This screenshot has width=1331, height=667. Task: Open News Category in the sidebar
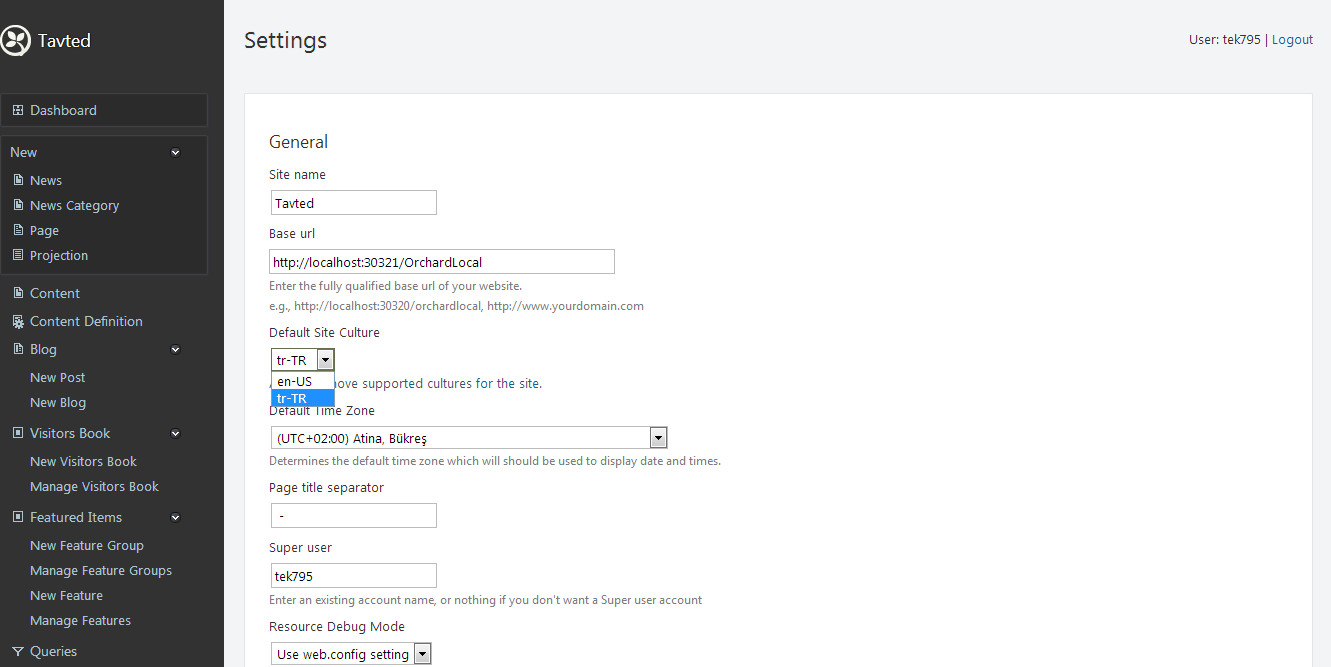click(x=74, y=205)
